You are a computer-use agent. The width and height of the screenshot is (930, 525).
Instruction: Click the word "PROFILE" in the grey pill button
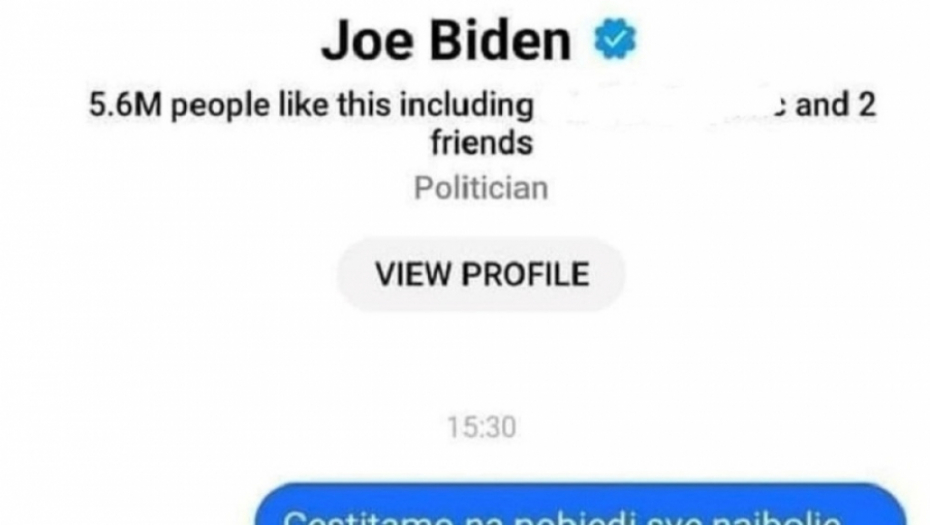tap(525, 274)
